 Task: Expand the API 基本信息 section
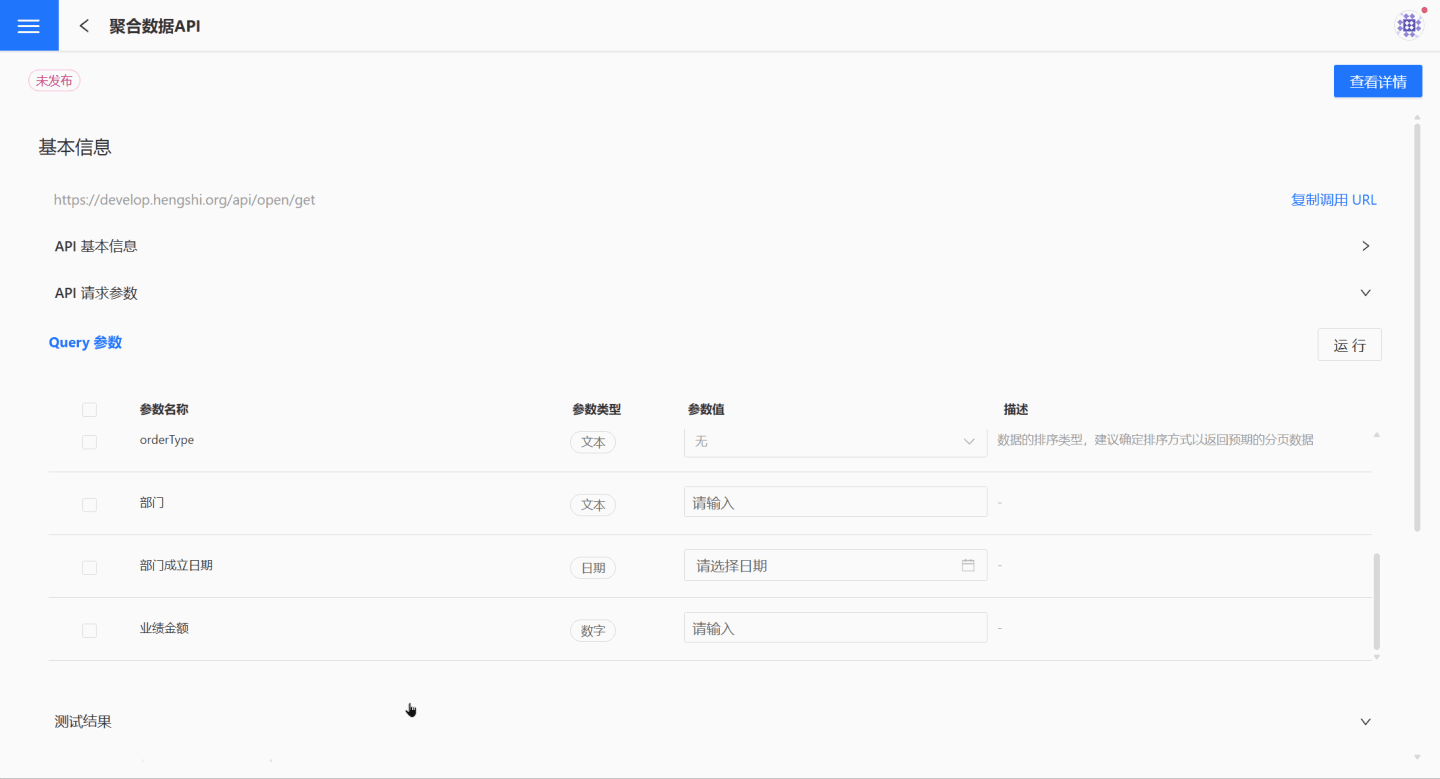(x=1365, y=246)
